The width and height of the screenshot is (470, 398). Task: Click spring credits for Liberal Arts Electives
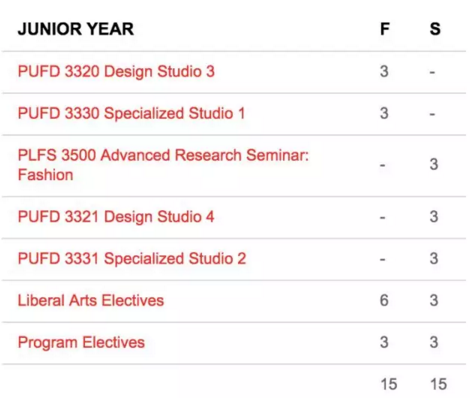pyautogui.click(x=434, y=300)
